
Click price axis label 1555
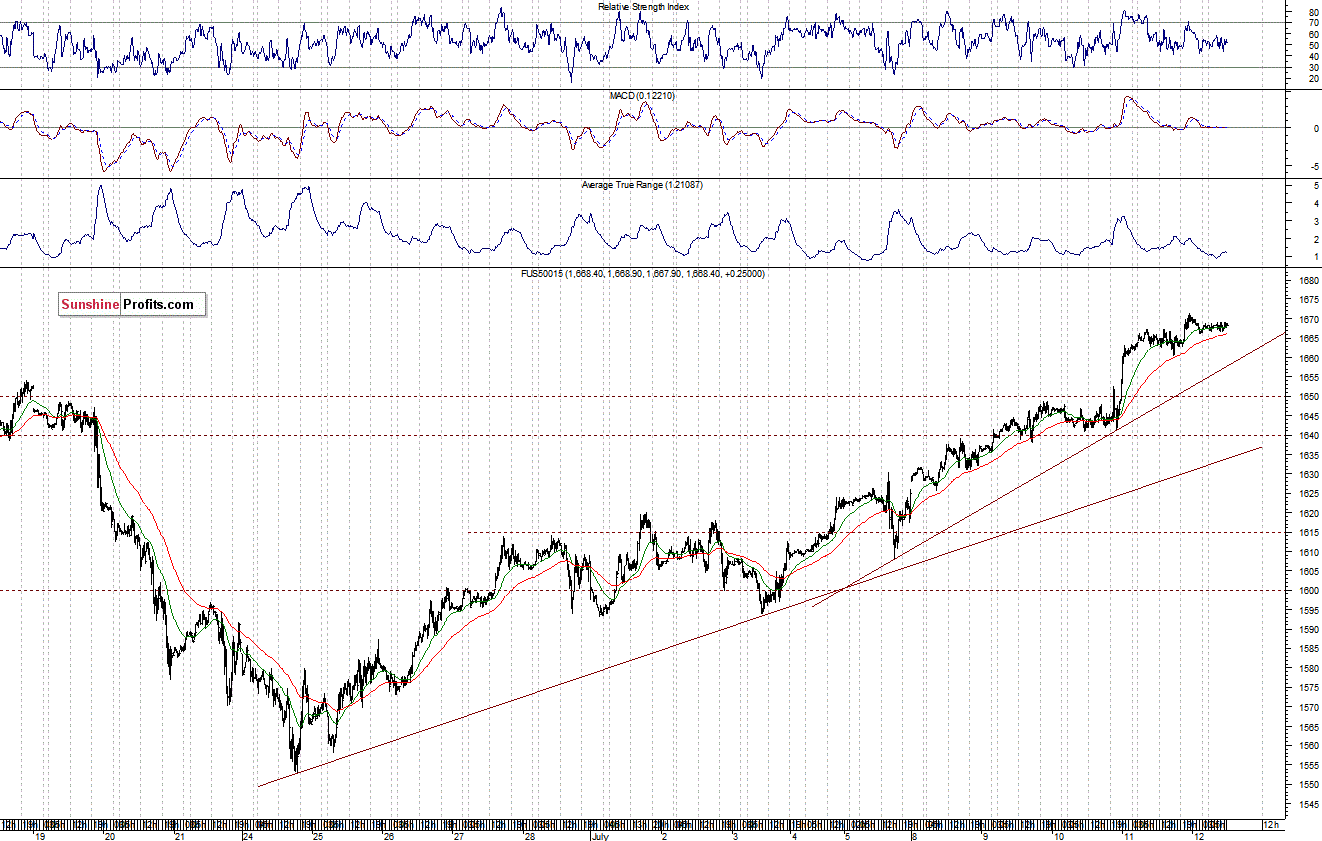(1308, 766)
